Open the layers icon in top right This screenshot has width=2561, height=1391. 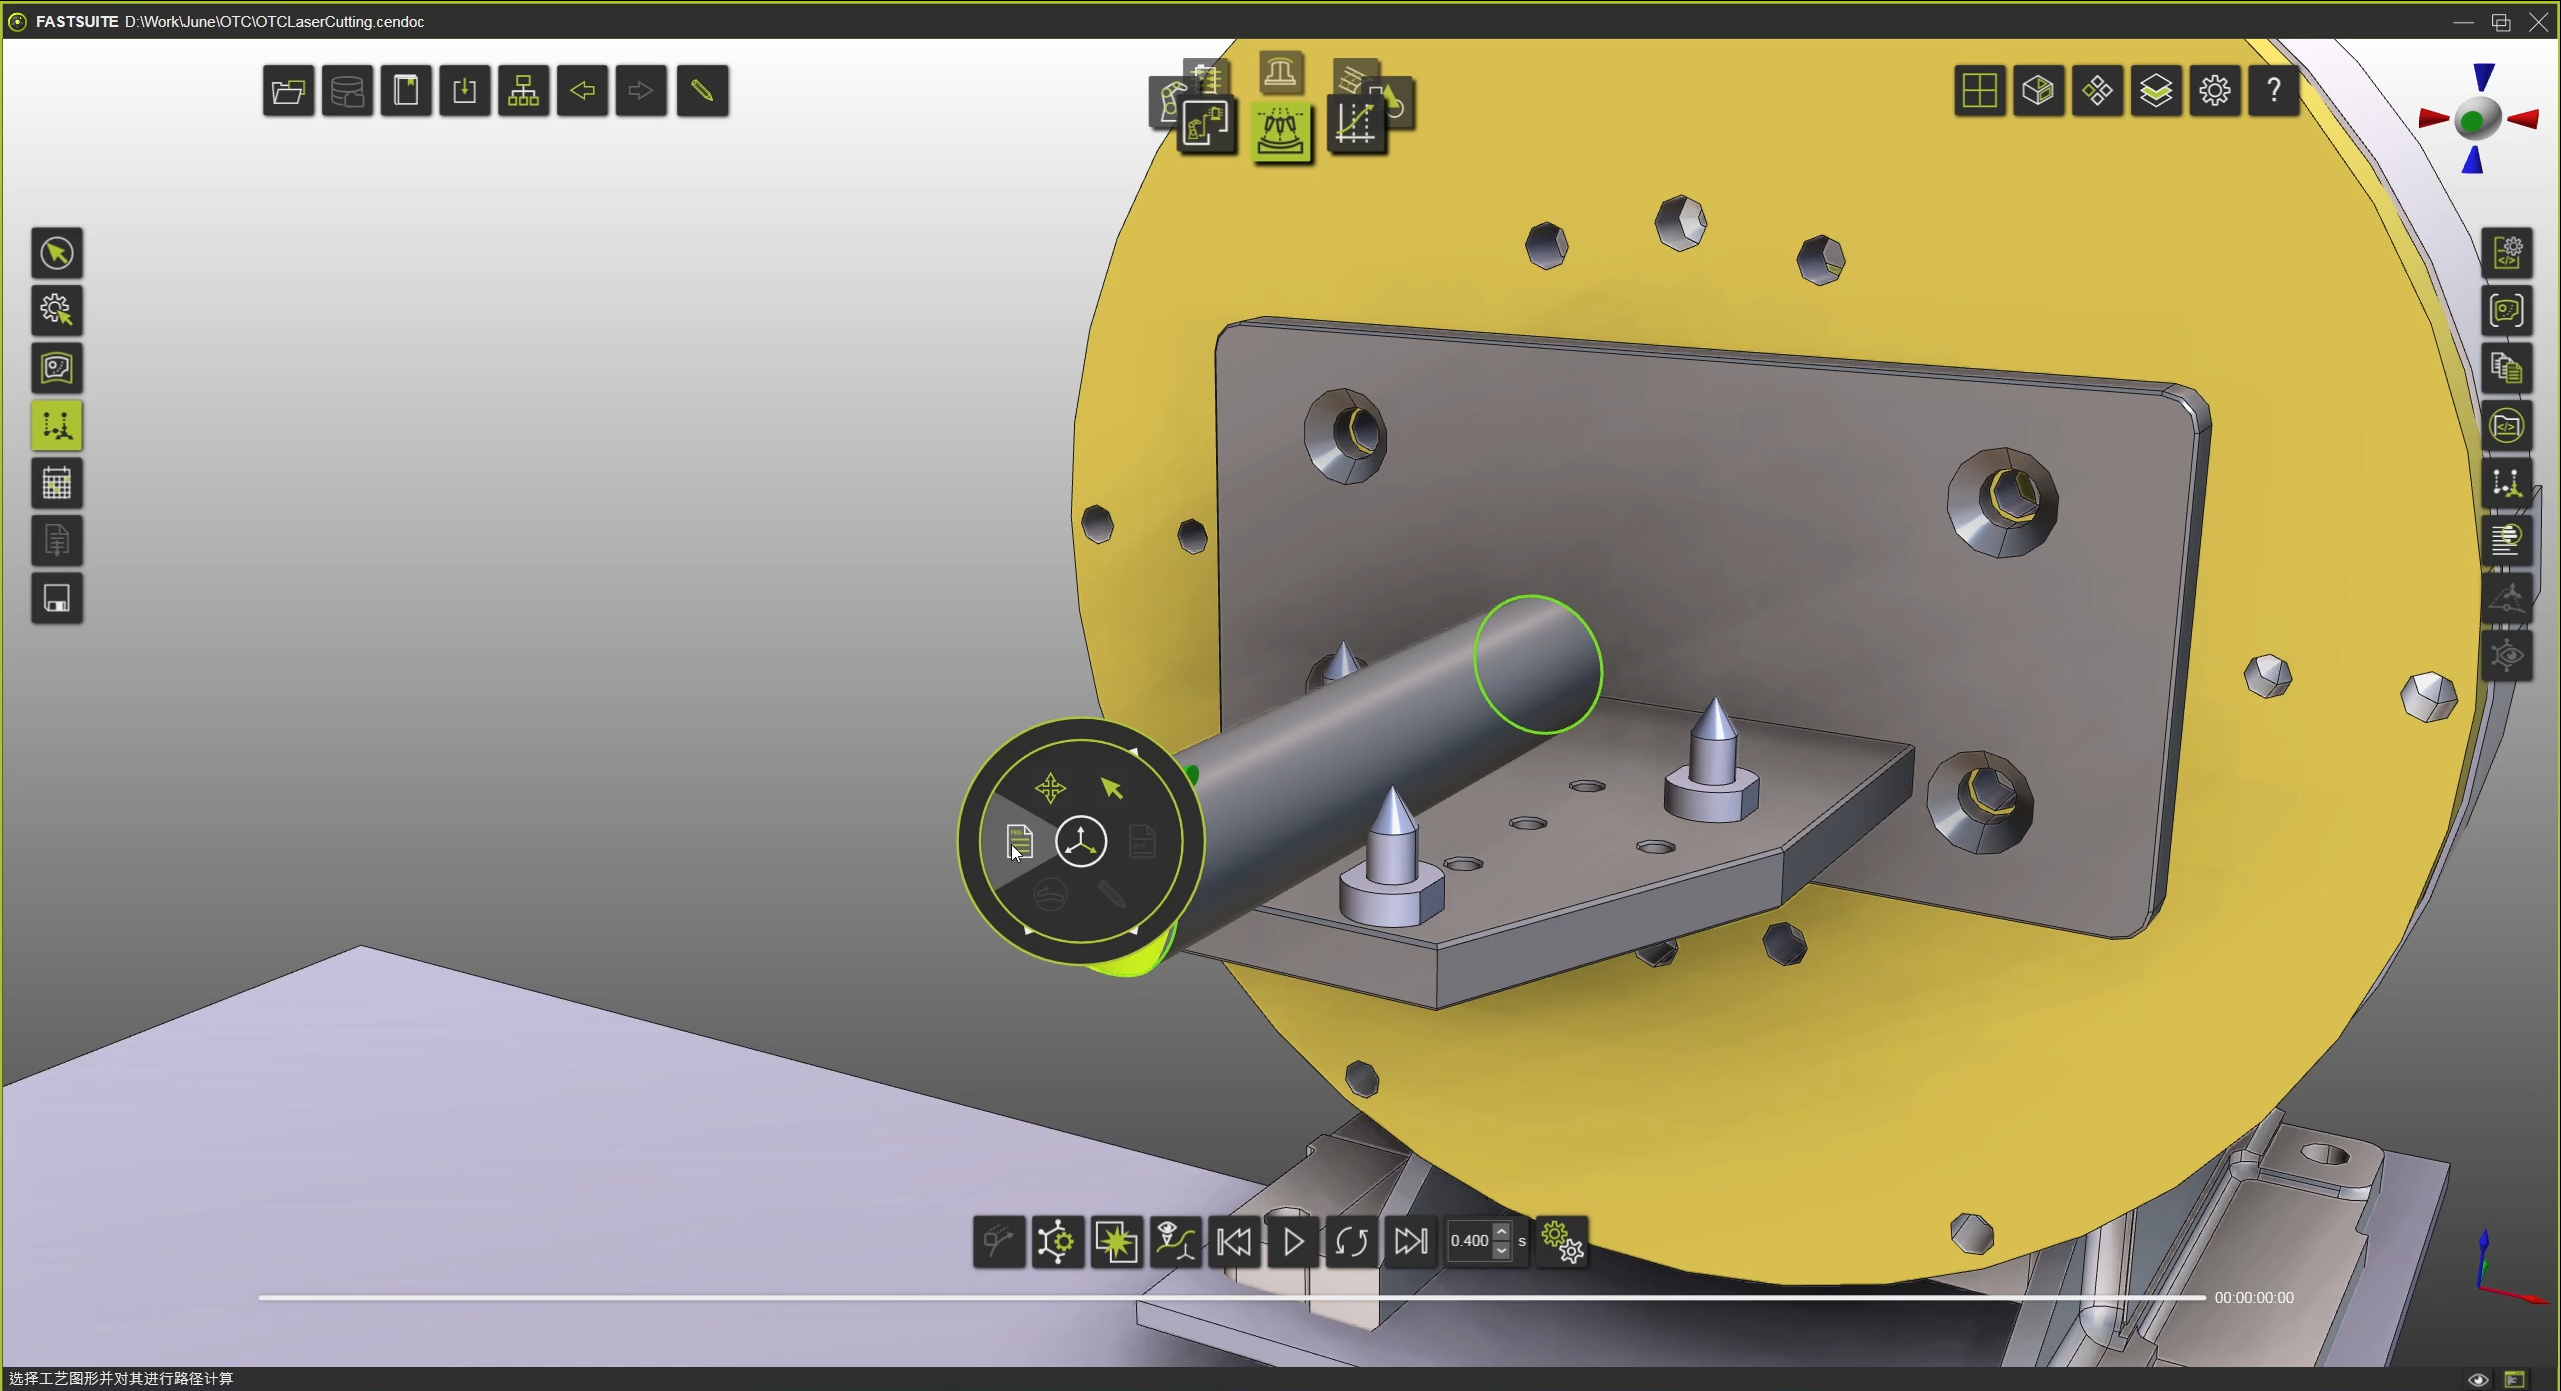tap(2155, 92)
